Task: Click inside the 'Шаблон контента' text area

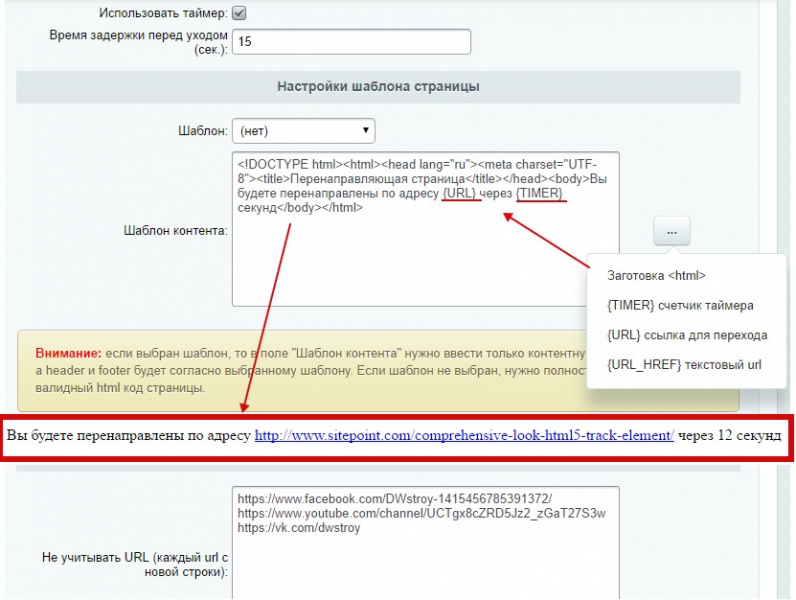Action: click(x=425, y=260)
